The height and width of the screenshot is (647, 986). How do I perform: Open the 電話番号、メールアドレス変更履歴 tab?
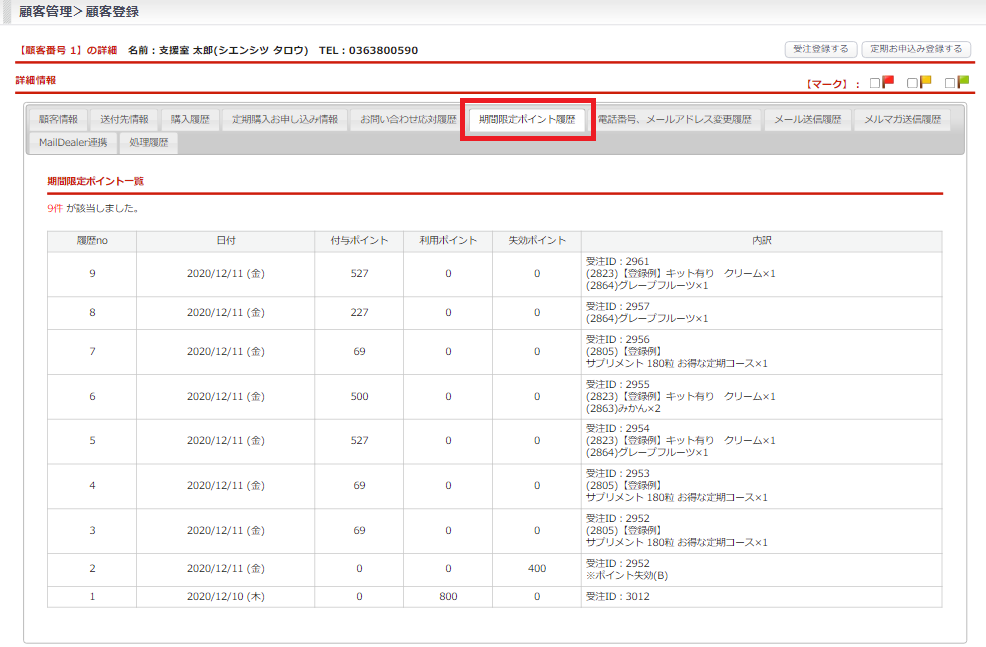[x=674, y=120]
